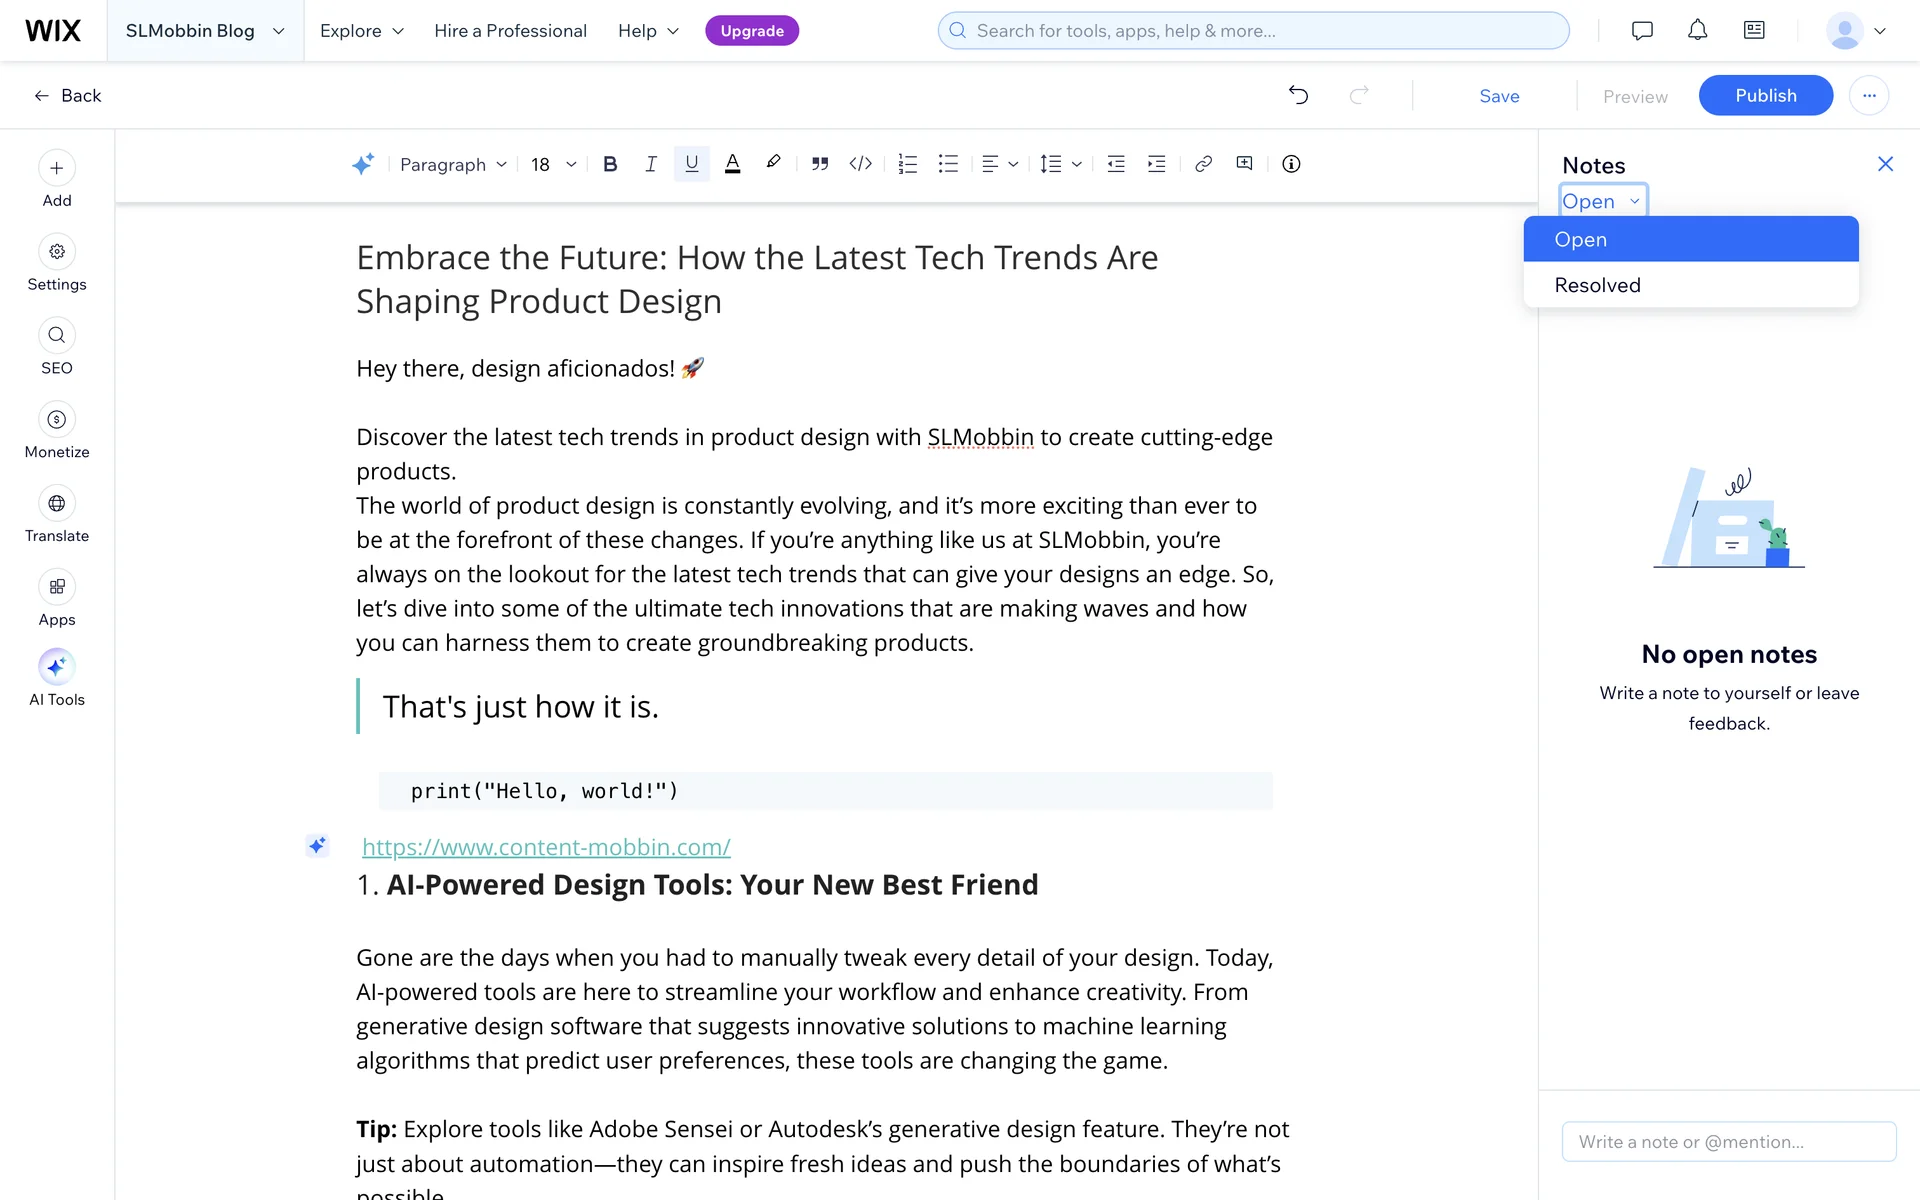
Task: Click the Publish button
Action: [1765, 95]
